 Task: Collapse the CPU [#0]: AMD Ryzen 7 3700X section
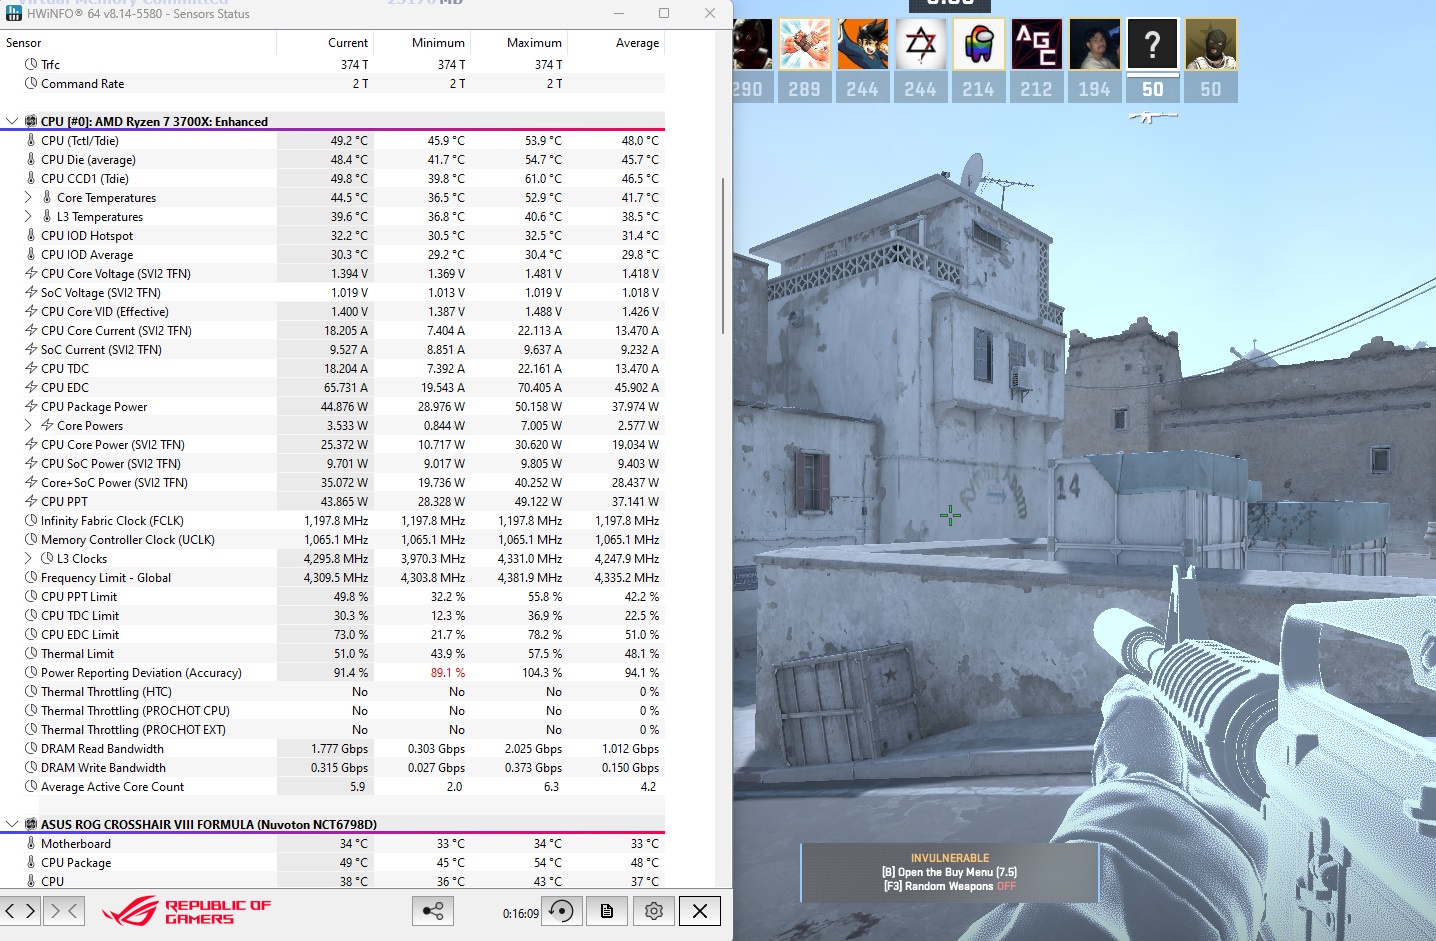(x=12, y=122)
